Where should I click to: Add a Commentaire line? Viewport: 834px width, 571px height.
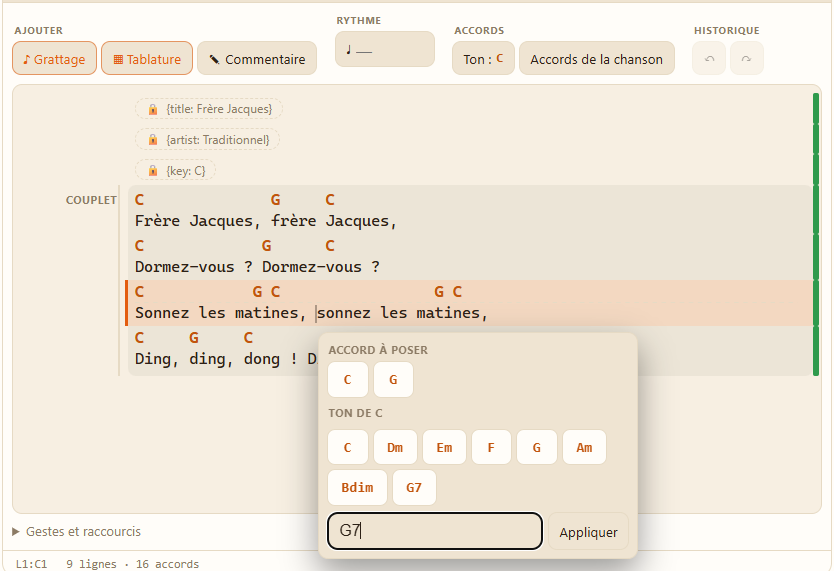point(257,58)
